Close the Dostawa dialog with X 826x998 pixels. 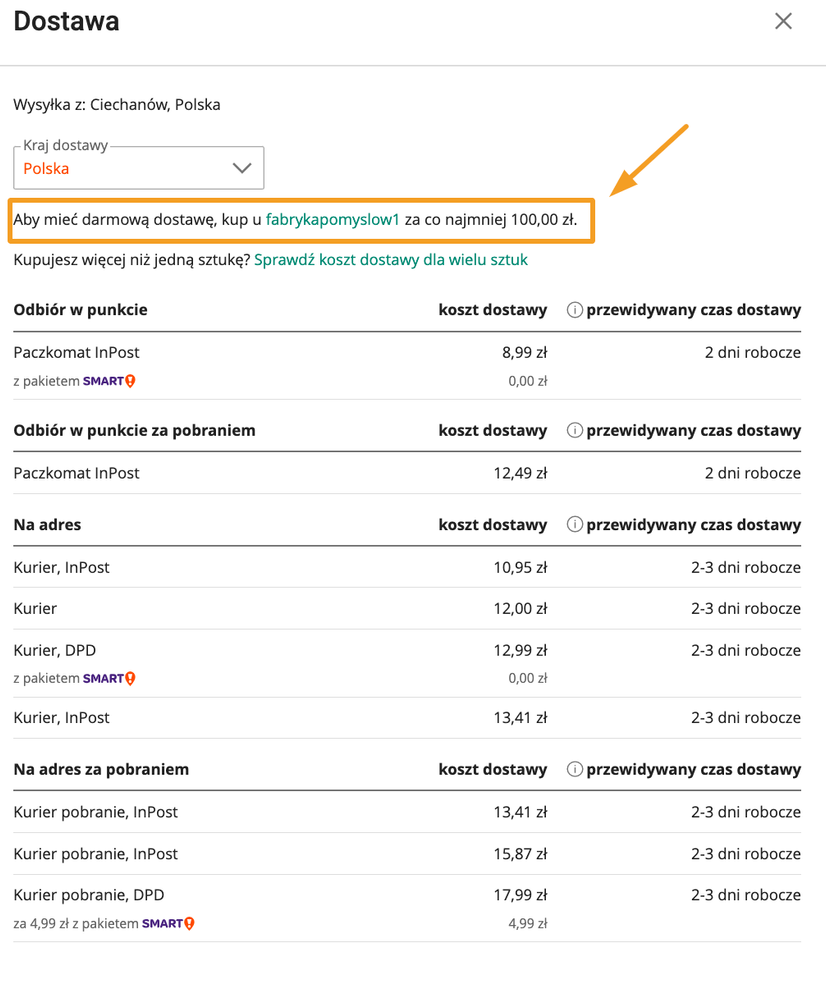pos(783,21)
